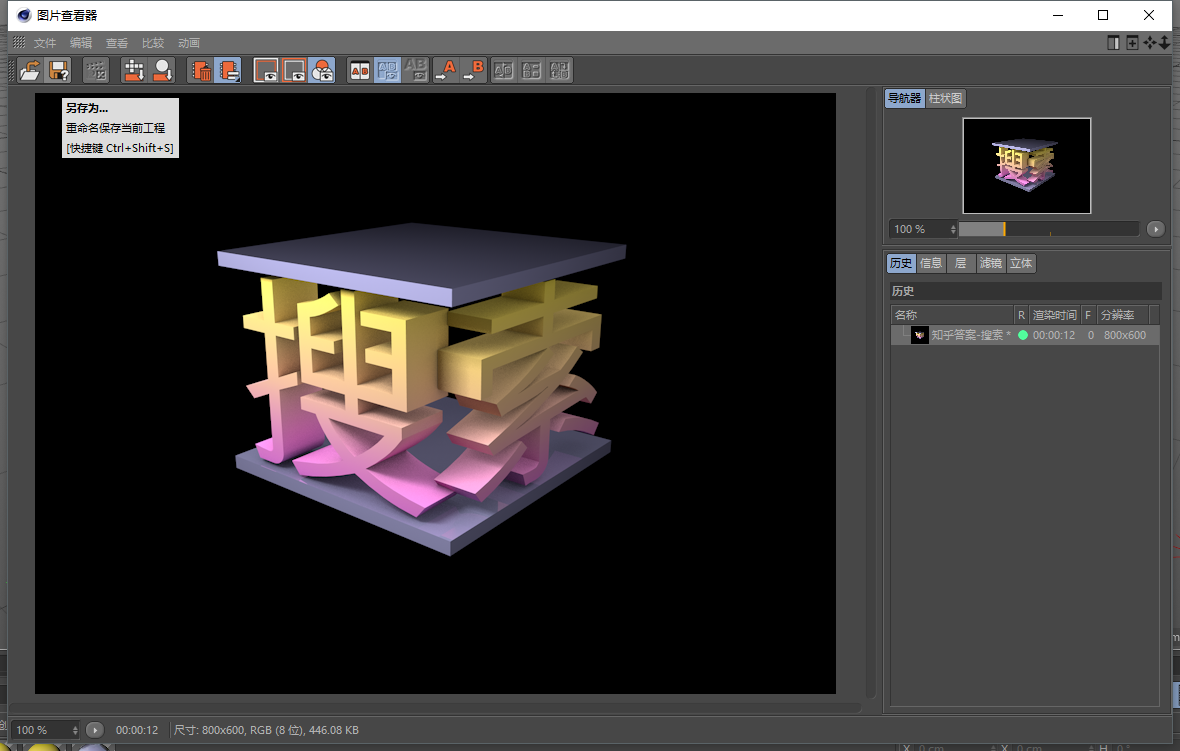Click the greyed AB with eye icon

click(x=415, y=70)
